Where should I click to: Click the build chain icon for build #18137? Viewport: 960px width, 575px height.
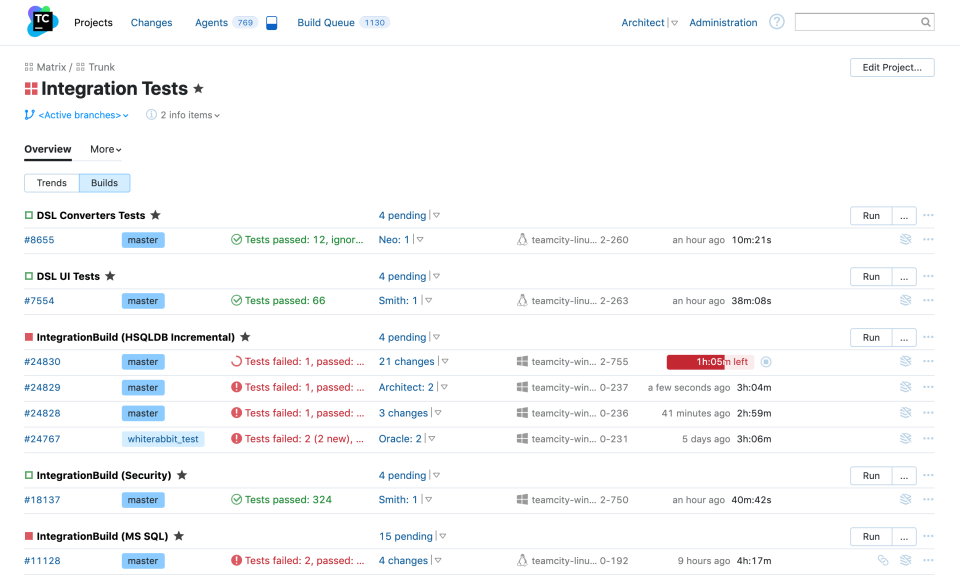coord(905,500)
